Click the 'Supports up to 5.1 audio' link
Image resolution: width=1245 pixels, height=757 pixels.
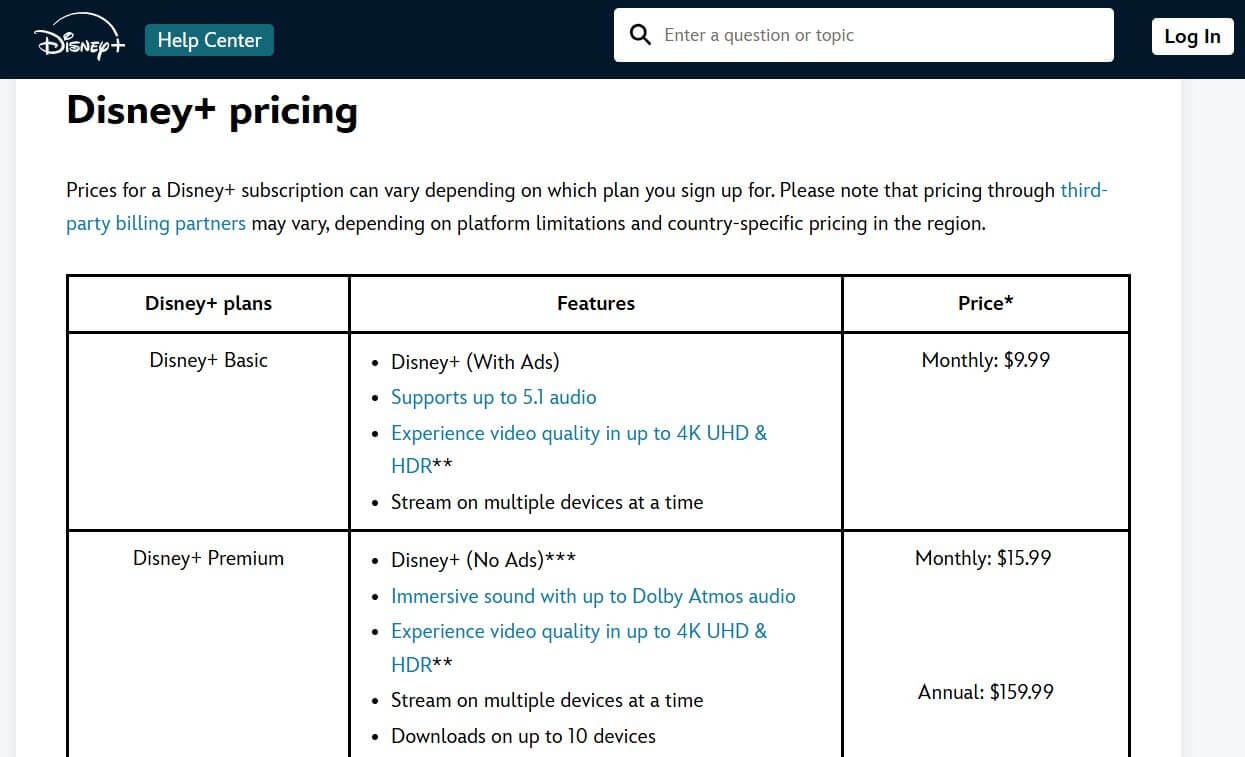click(493, 397)
